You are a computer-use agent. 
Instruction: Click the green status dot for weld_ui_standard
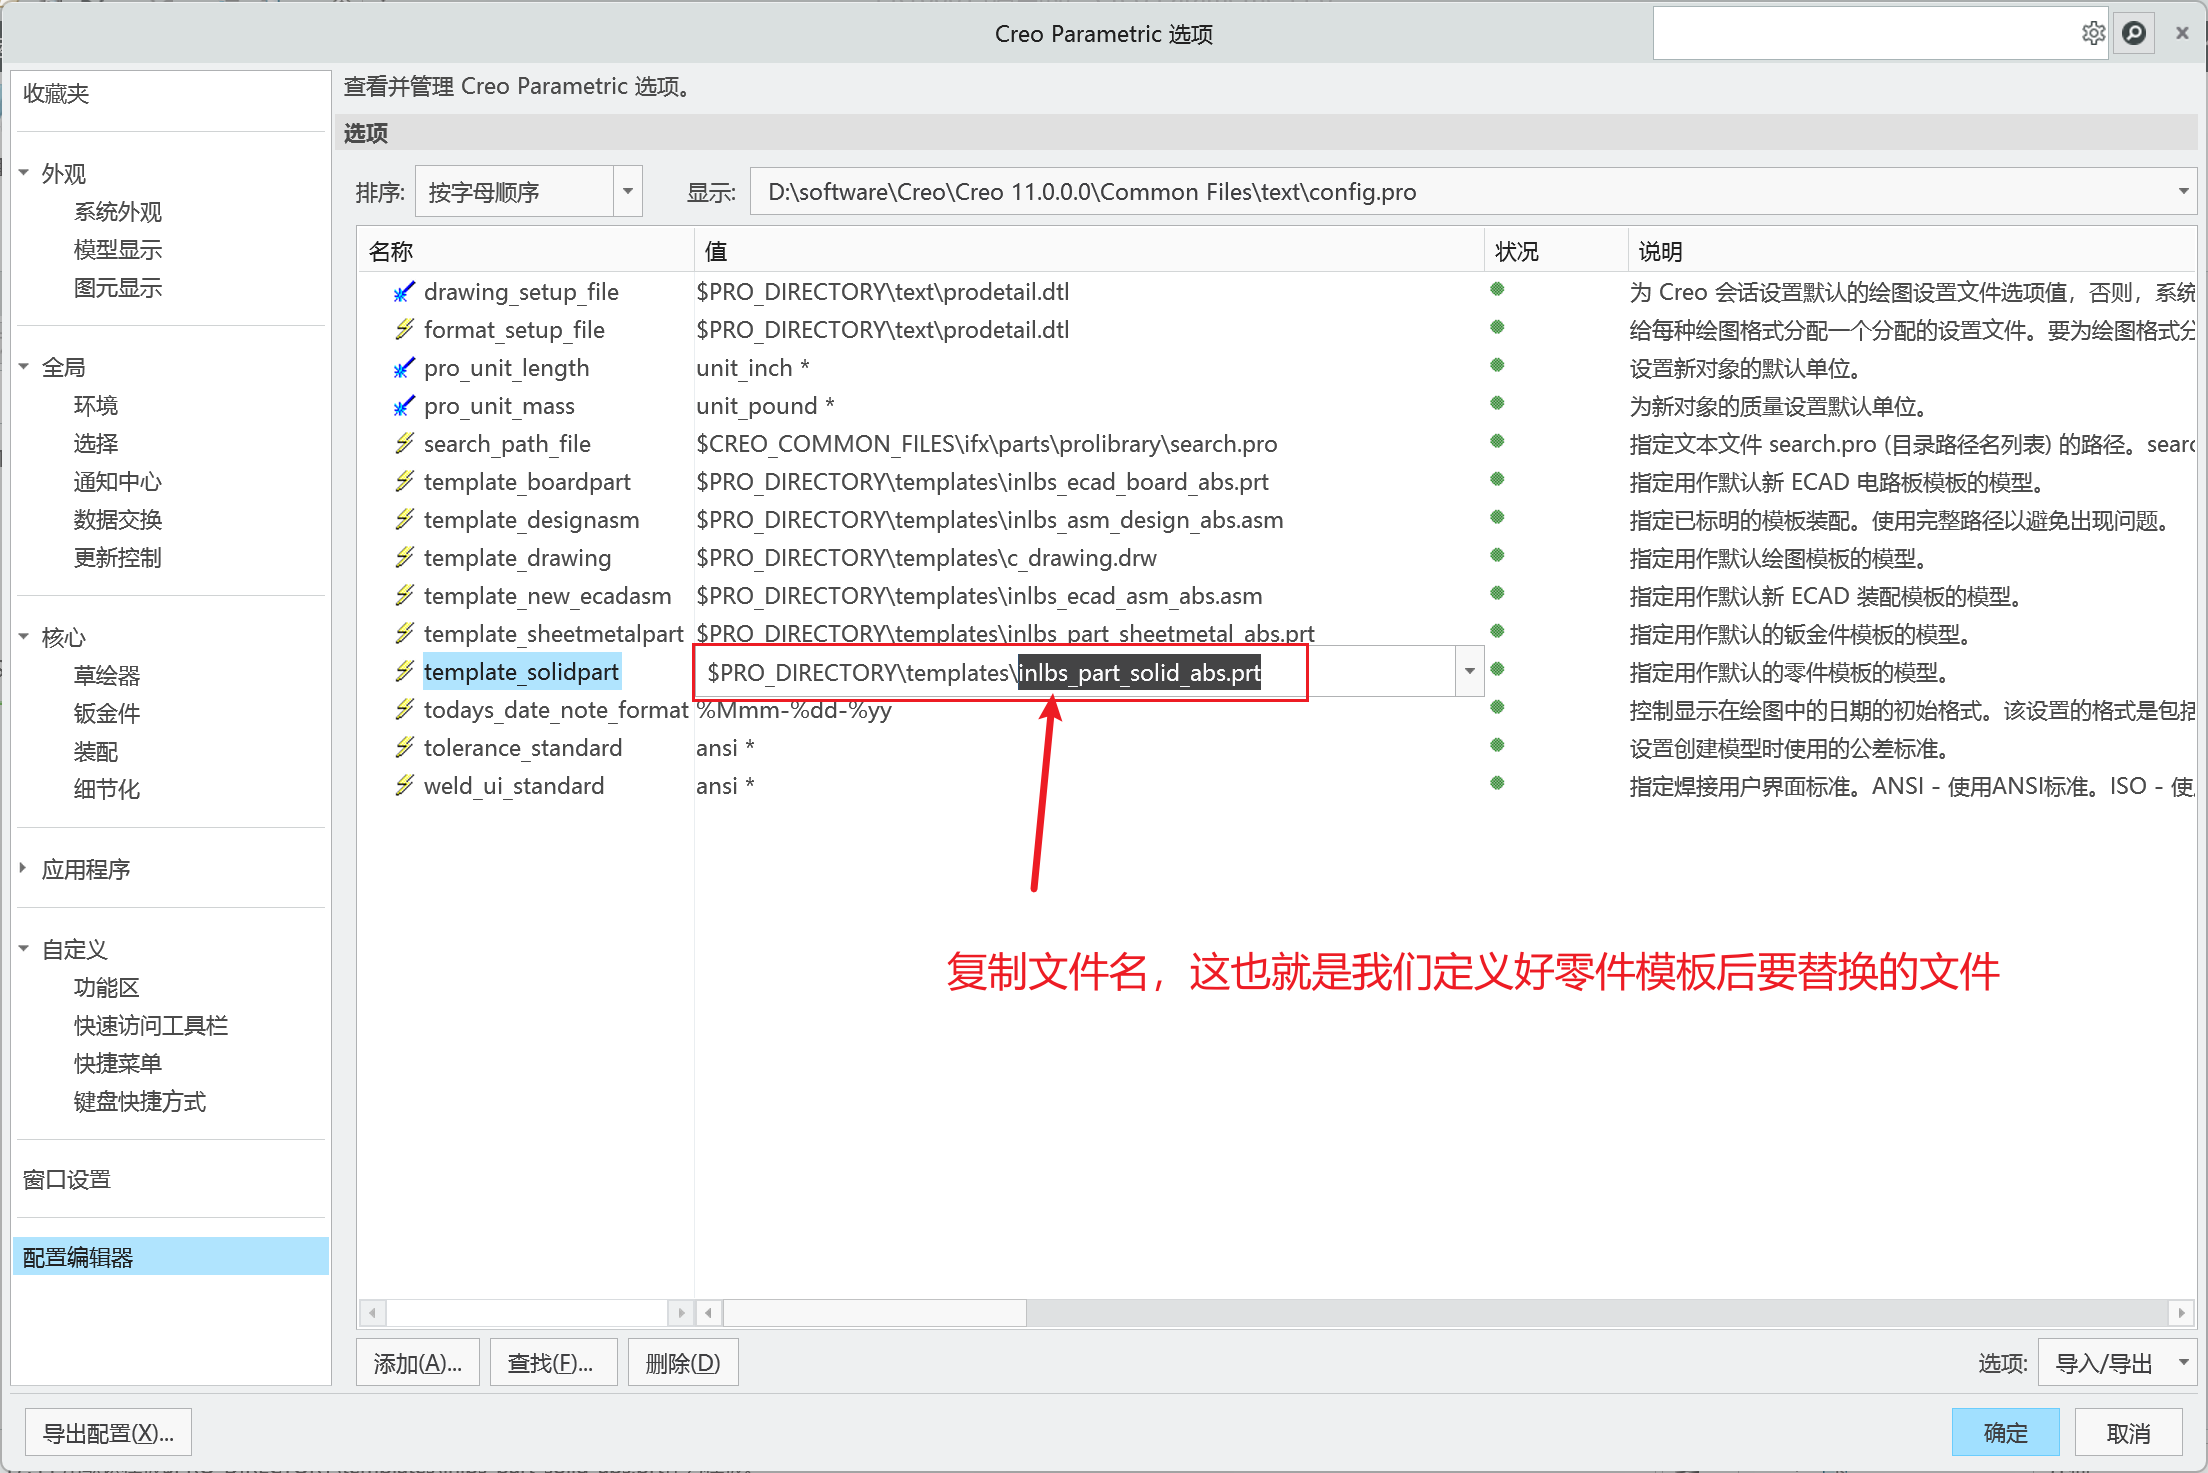(x=1497, y=783)
